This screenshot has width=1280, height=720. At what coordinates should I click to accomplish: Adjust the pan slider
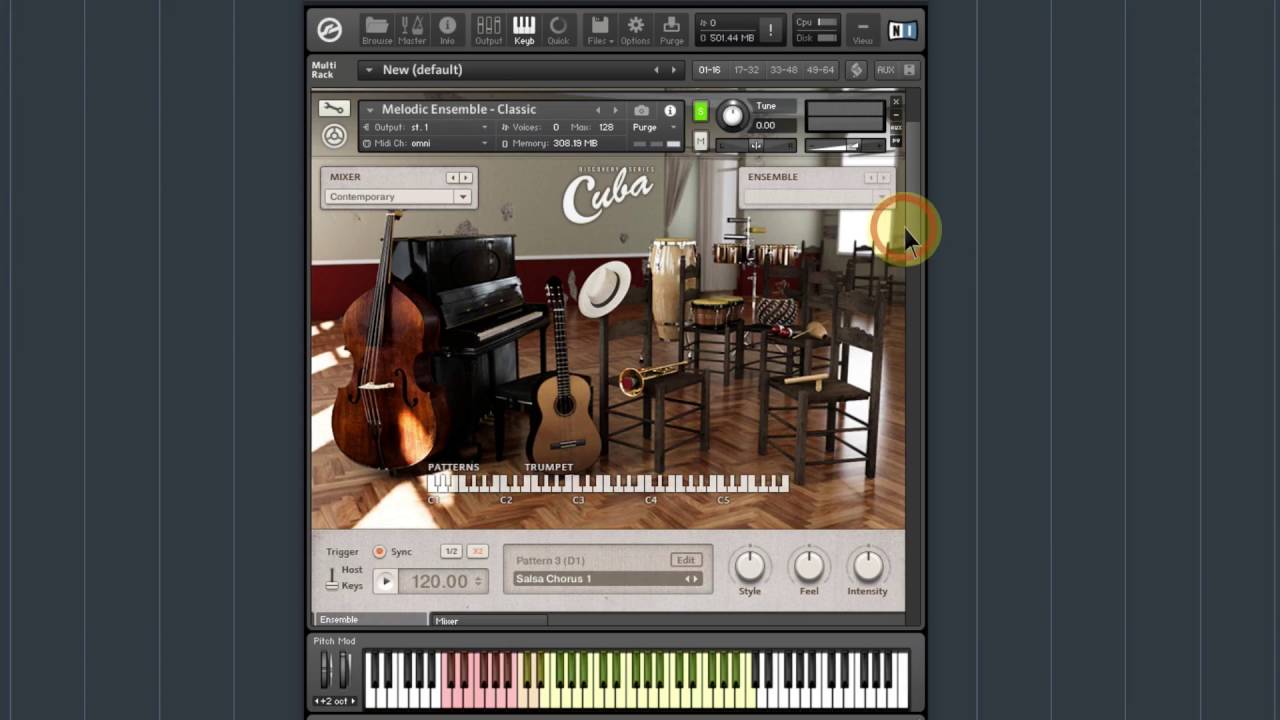(x=756, y=146)
